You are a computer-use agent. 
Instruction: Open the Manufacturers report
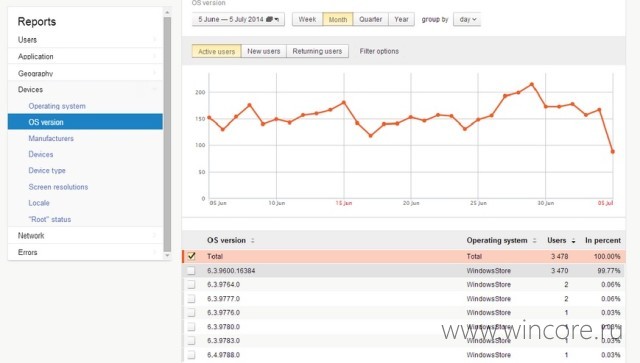pos(51,138)
